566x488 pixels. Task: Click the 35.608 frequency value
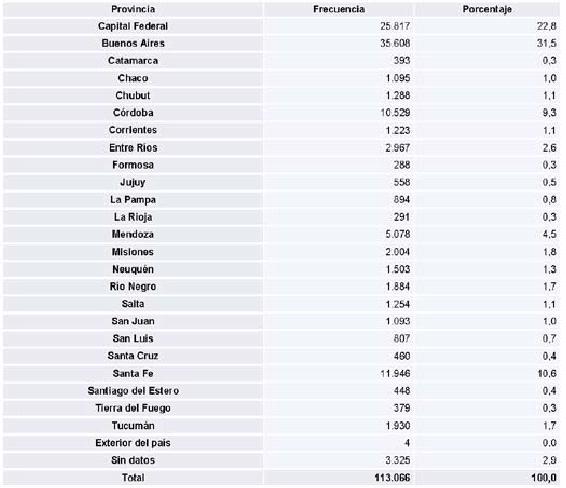[x=395, y=43]
